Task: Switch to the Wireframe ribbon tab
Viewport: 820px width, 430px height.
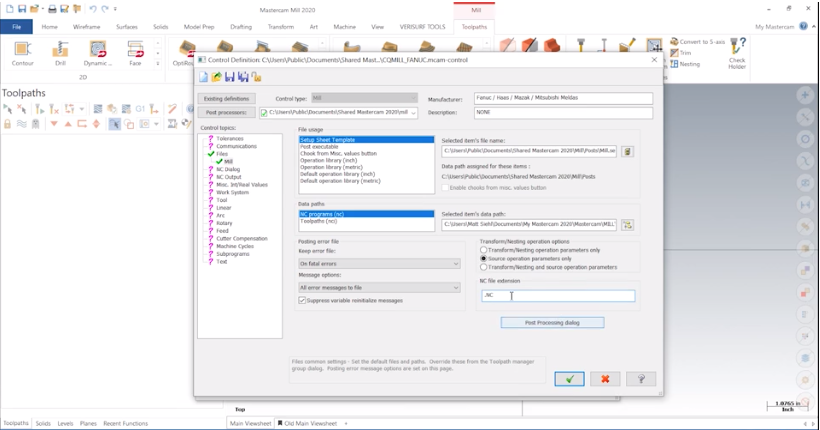Action: (86, 27)
